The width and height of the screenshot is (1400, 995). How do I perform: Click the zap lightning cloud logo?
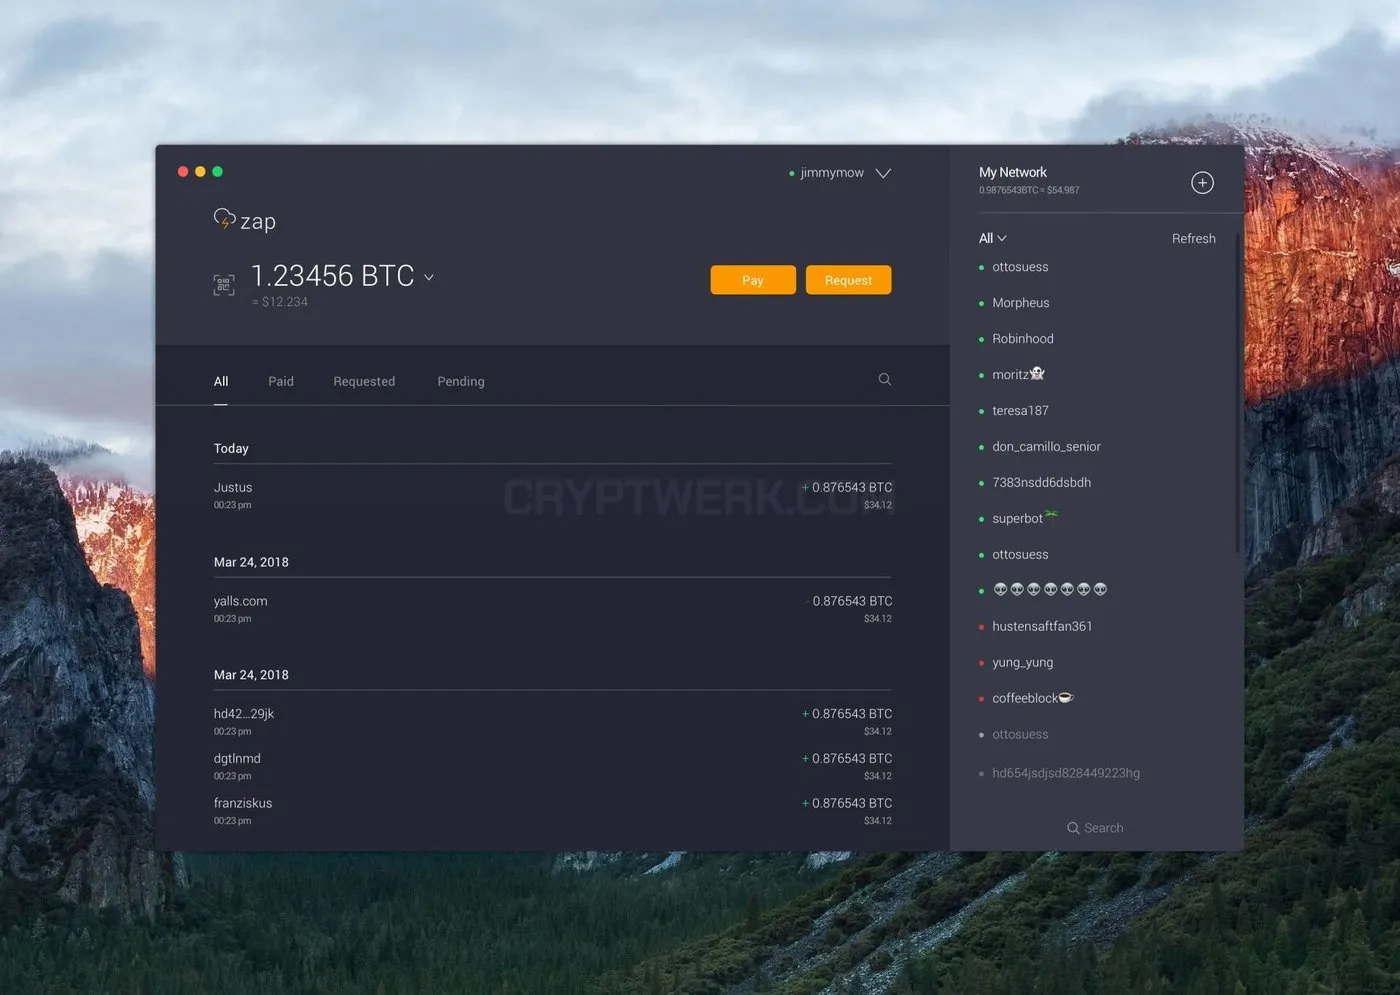[225, 218]
